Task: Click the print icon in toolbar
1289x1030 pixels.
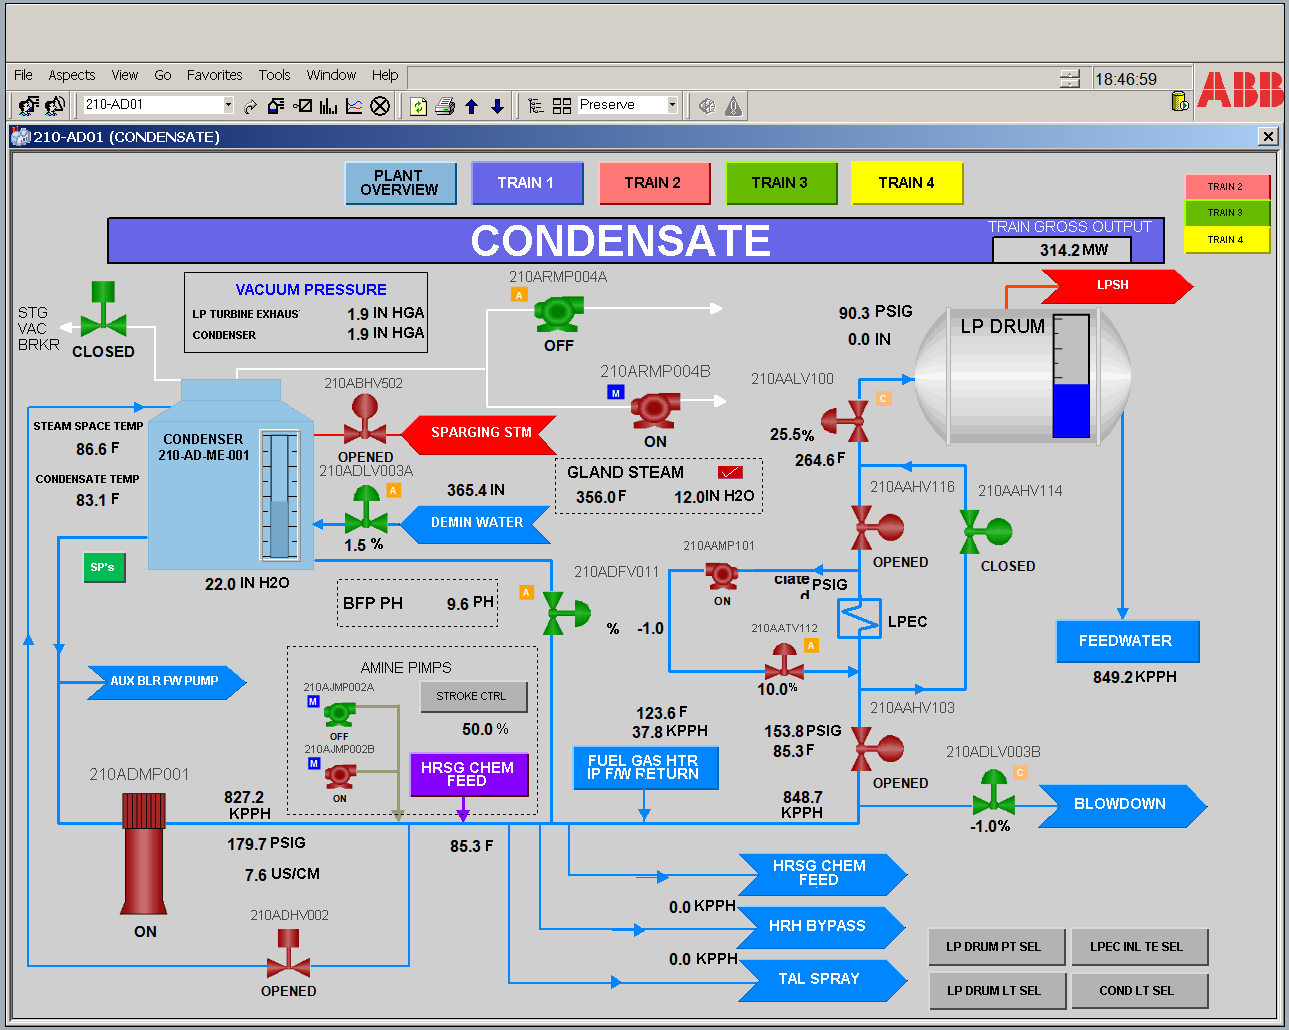Action: 445,106
